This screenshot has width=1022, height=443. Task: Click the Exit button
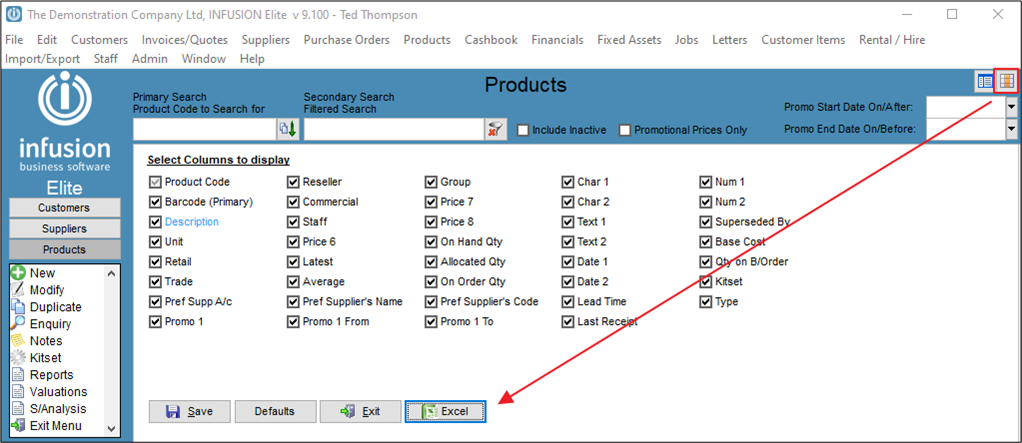pos(360,412)
